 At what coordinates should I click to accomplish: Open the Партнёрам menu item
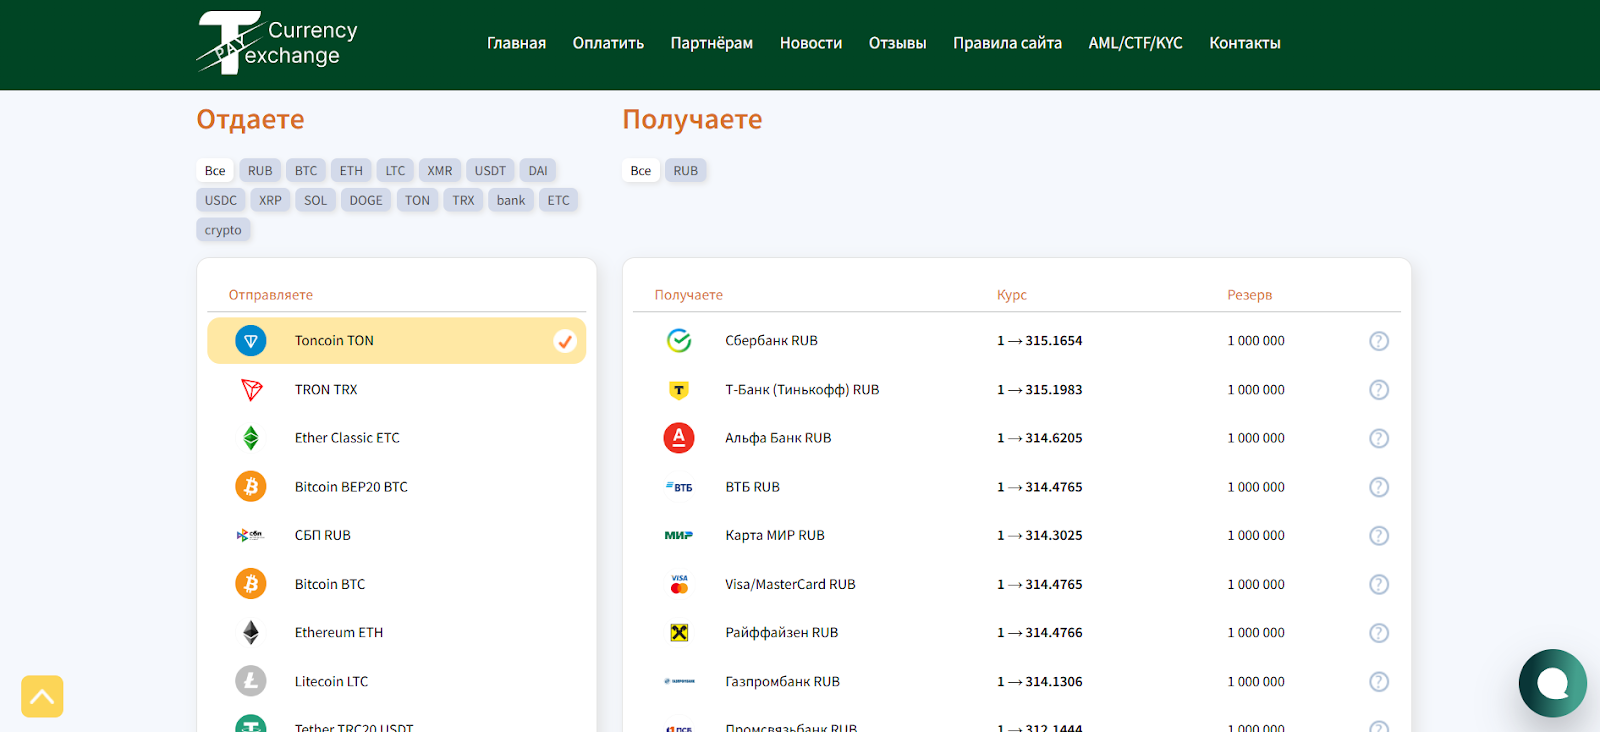point(712,43)
